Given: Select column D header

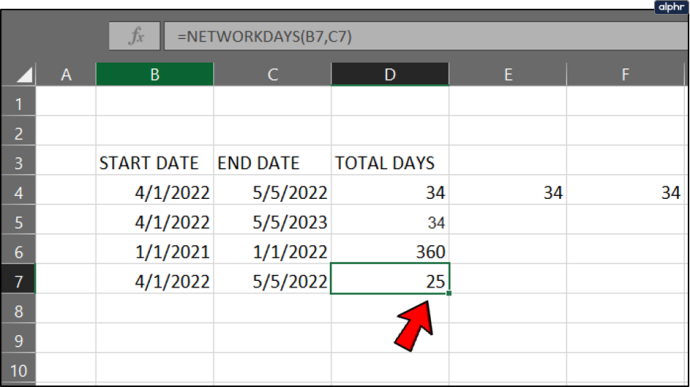Looking at the screenshot, I should pos(390,74).
